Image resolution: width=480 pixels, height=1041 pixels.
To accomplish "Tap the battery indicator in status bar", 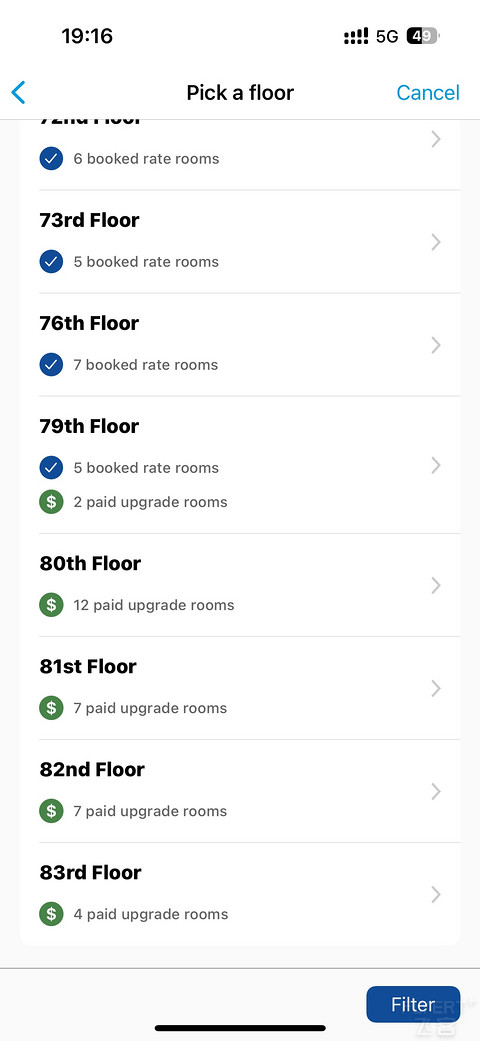I will 422,36.
